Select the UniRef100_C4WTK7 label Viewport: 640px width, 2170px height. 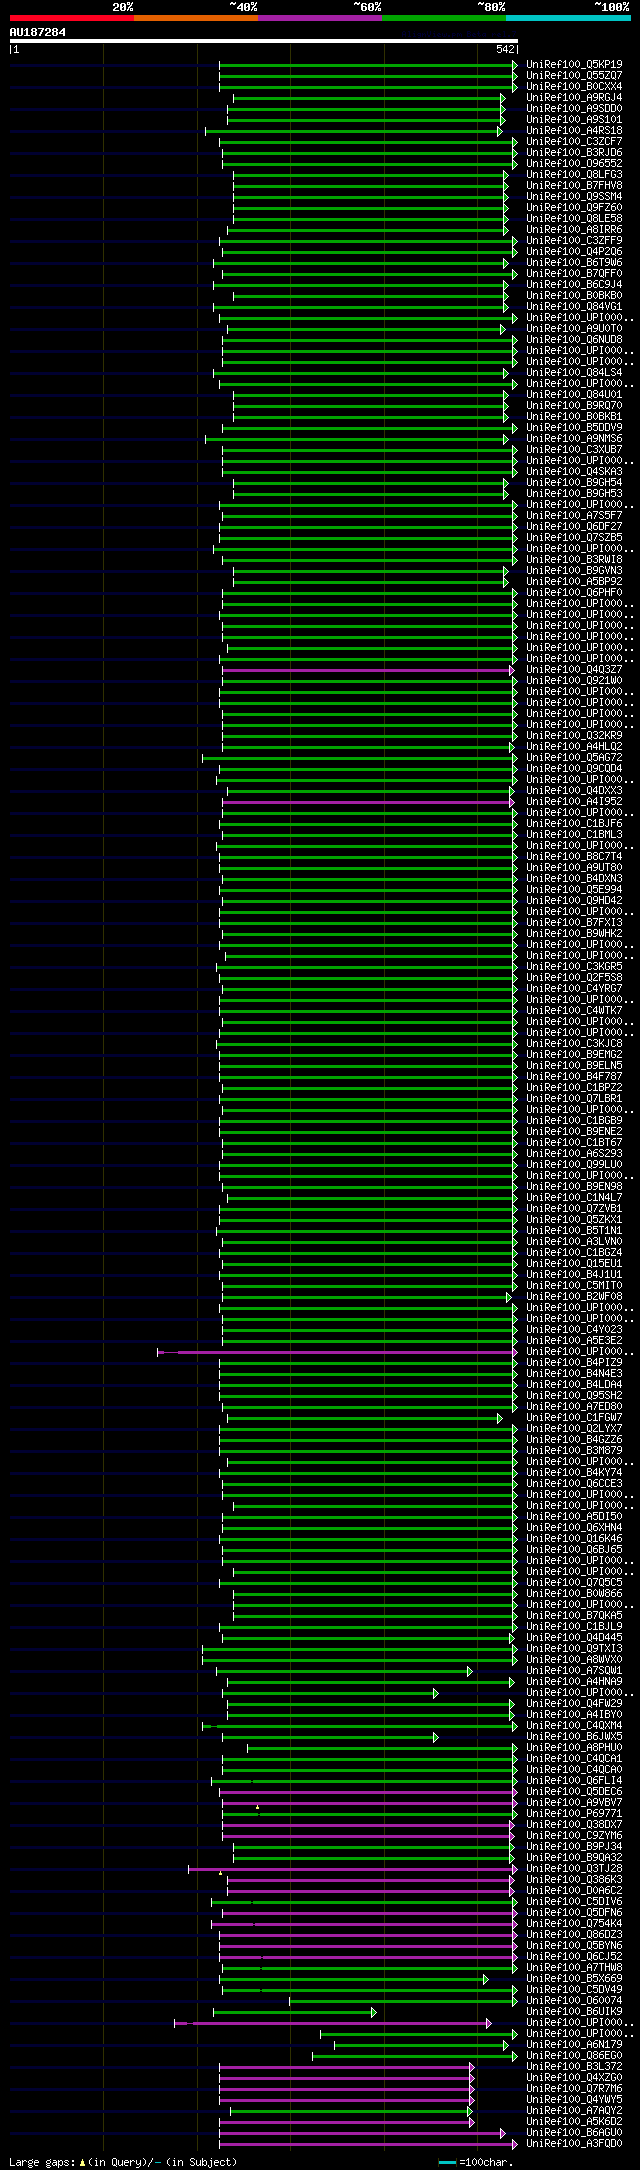coord(574,1010)
